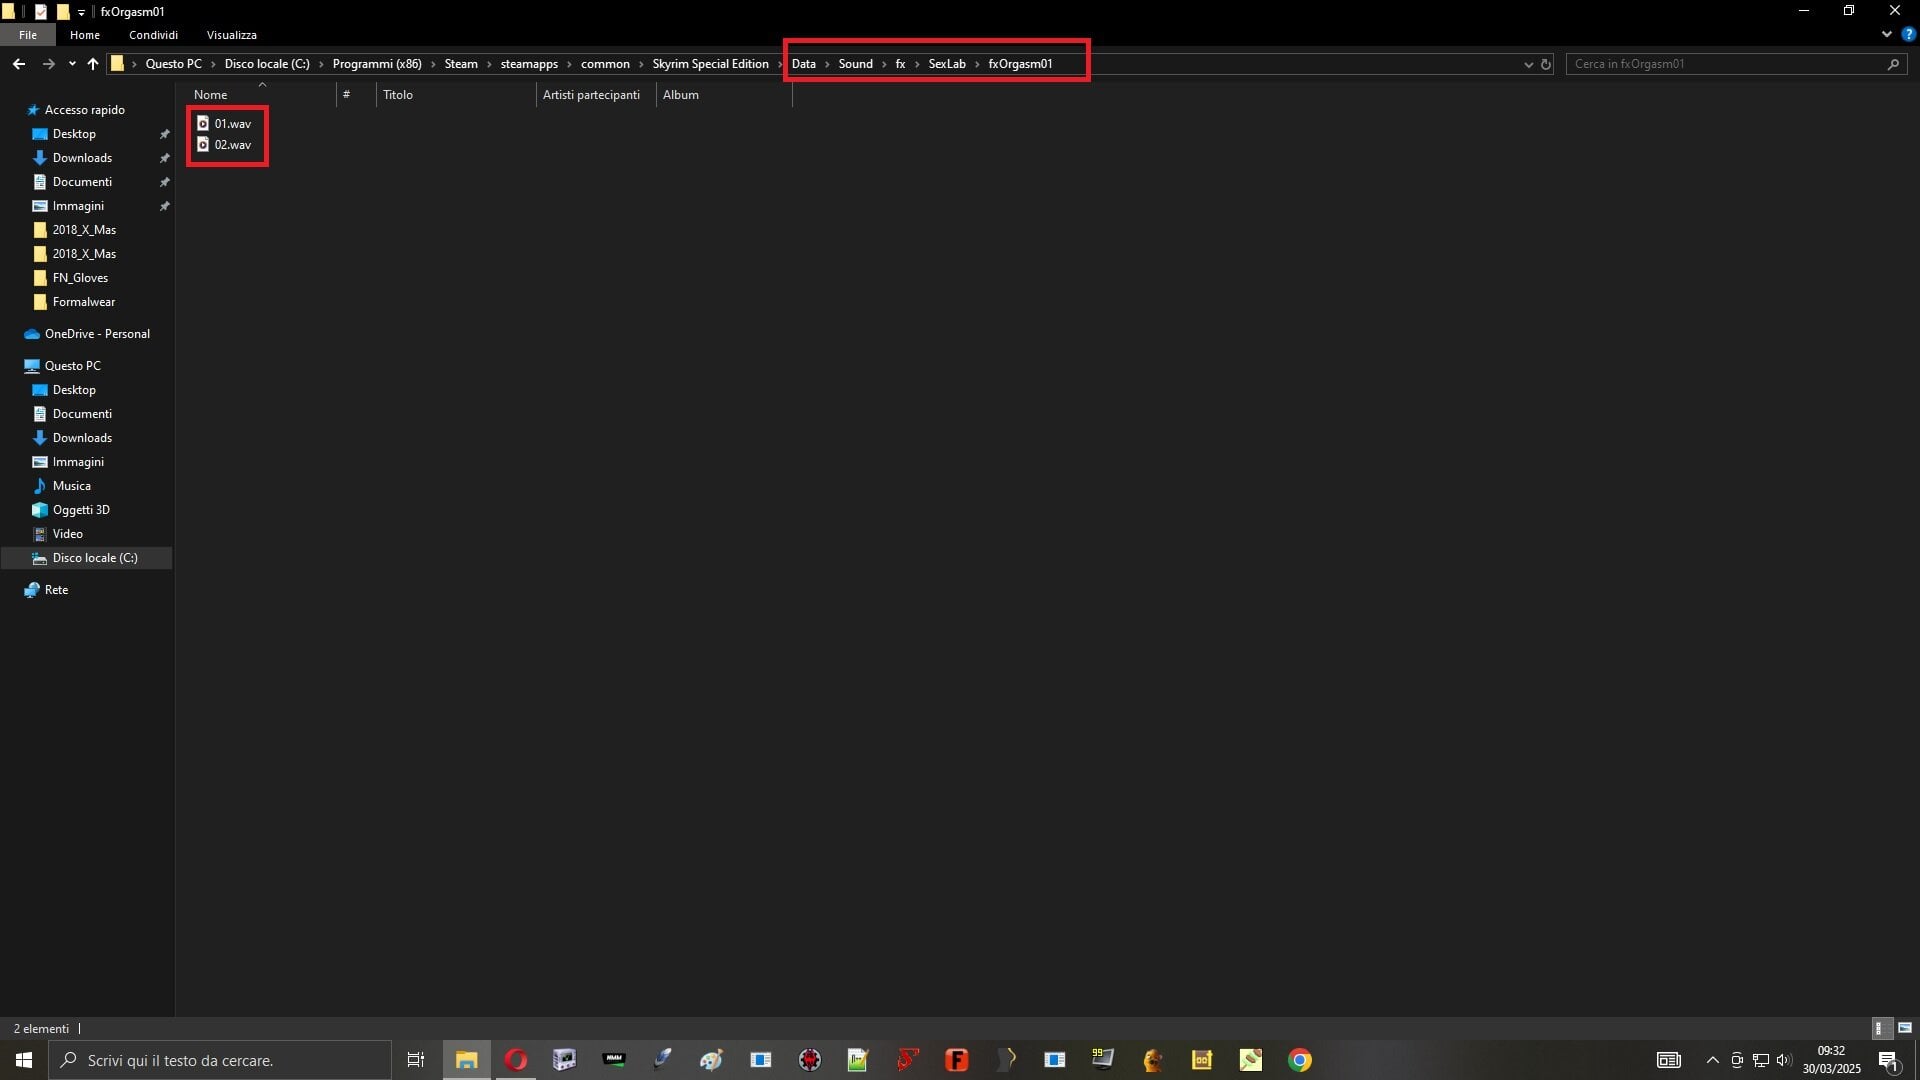Open dropdown chevron after common breadcrumb
1920x1080 pixels.
click(641, 64)
